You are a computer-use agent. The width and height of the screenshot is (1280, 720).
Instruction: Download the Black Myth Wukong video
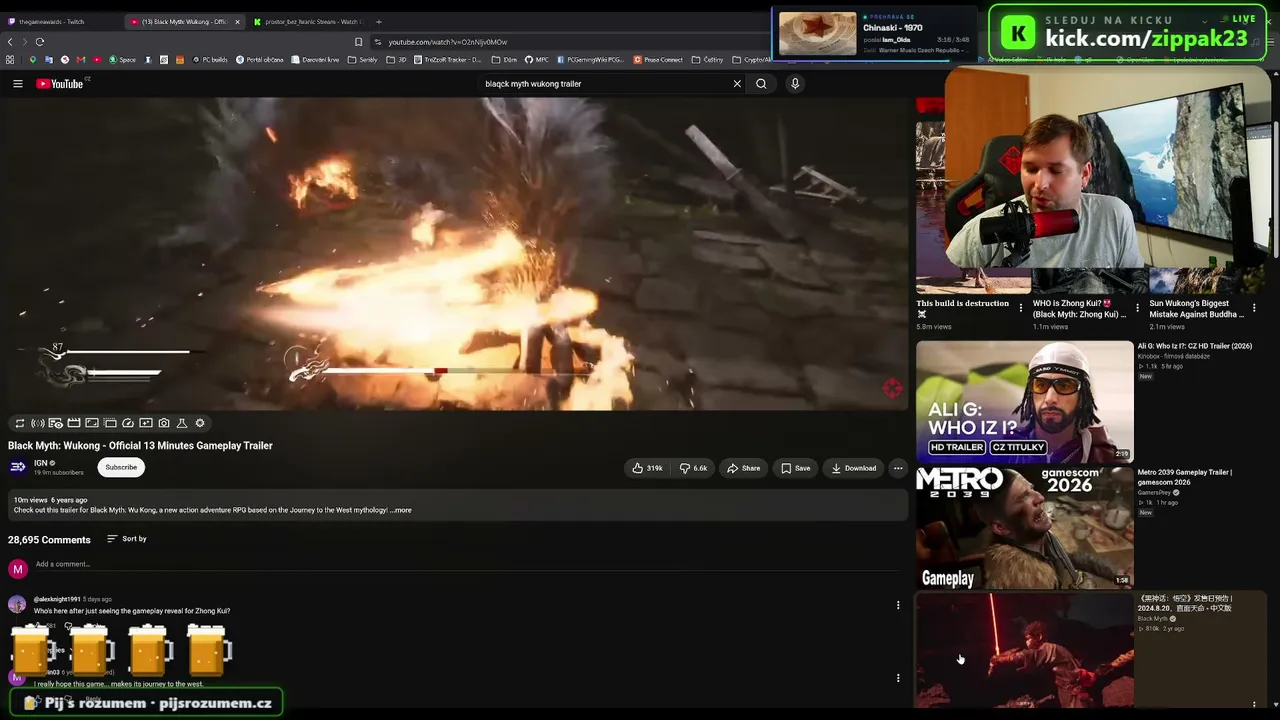click(x=853, y=468)
